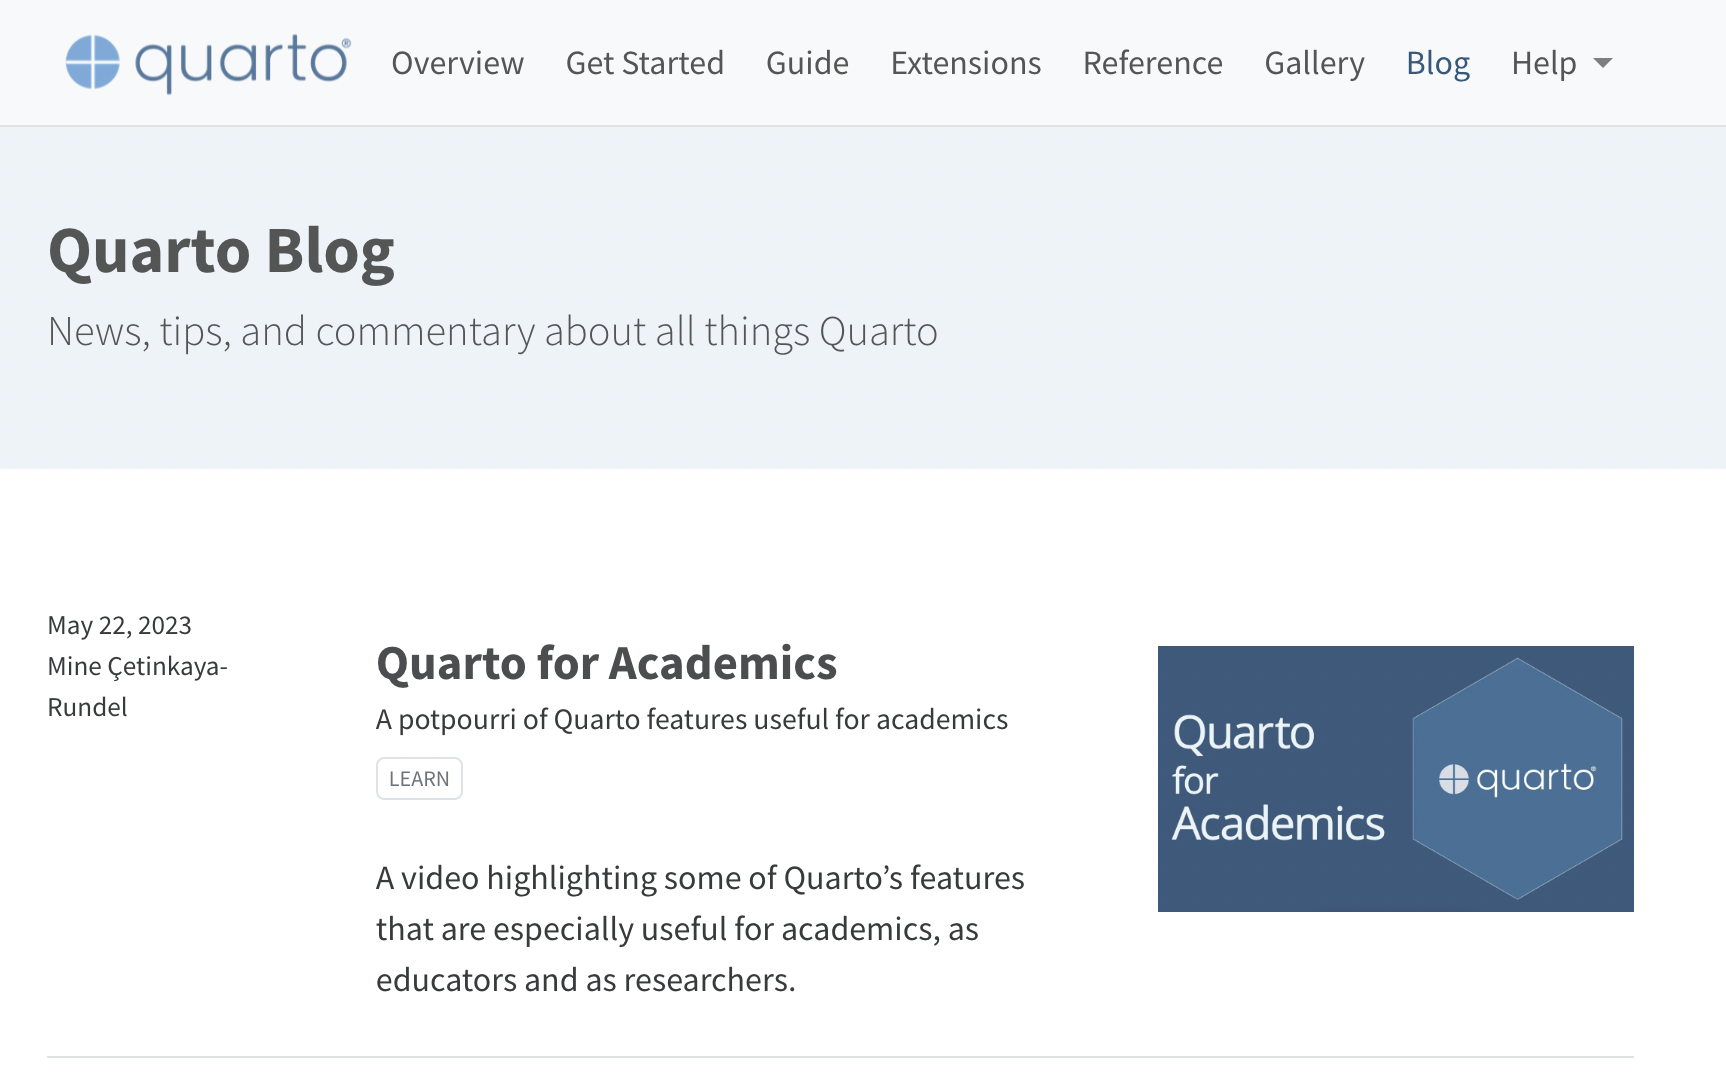Open the Extensions page
The width and height of the screenshot is (1726, 1086).
[966, 63]
